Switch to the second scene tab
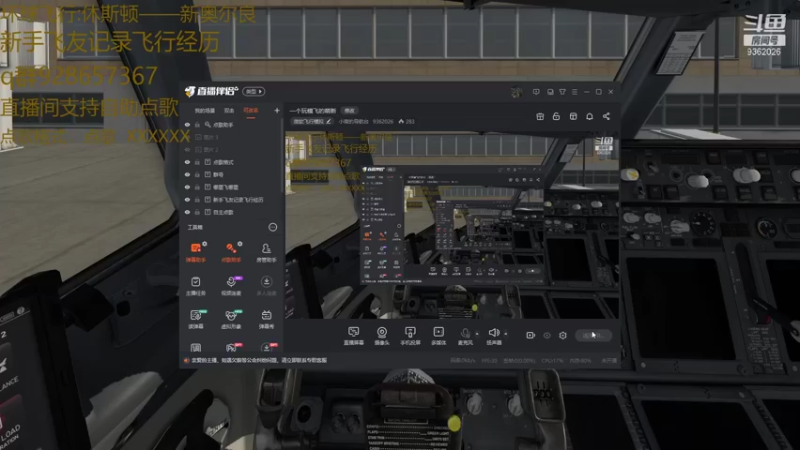Viewport: 800px width, 450px height. (229, 110)
